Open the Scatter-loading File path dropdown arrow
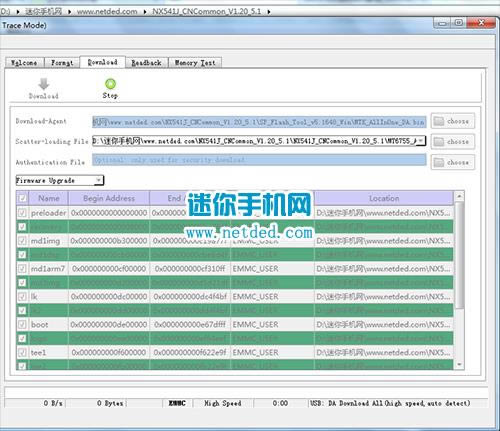This screenshot has height=431, width=500. tap(421, 141)
